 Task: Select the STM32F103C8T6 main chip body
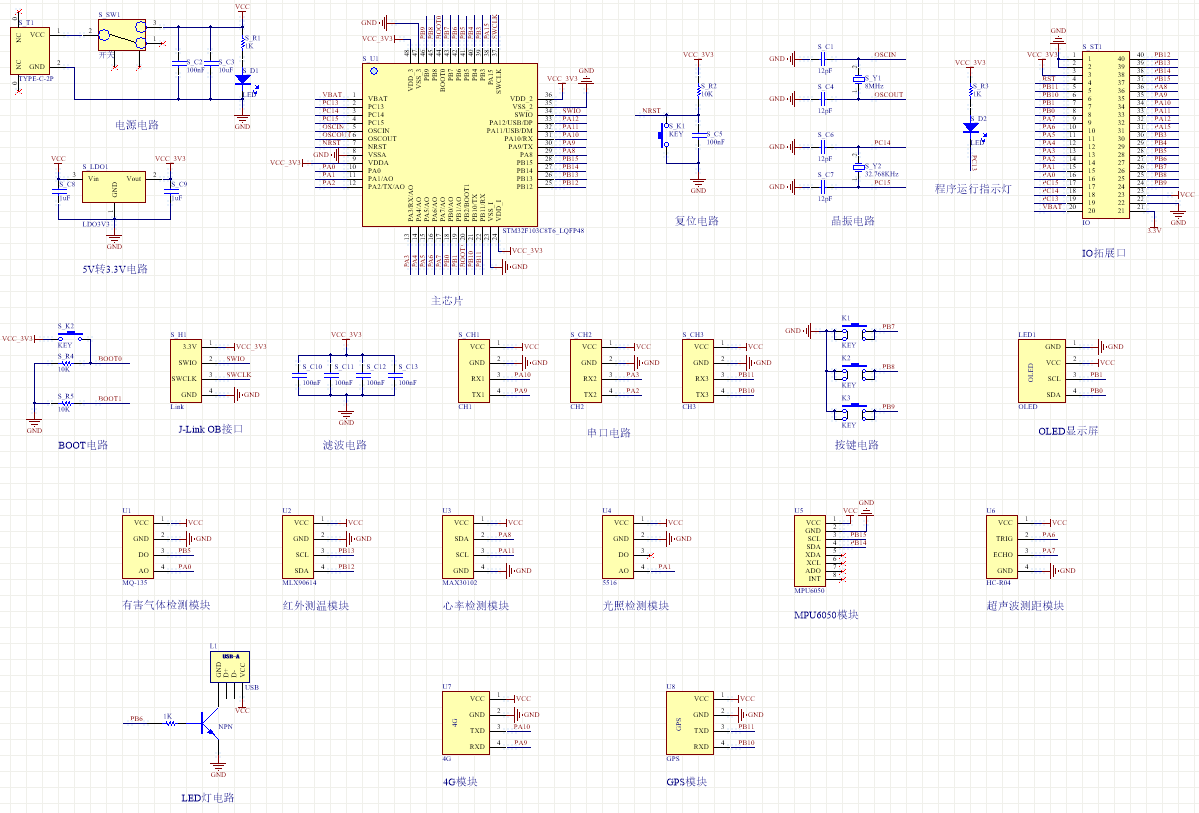[x=450, y=145]
